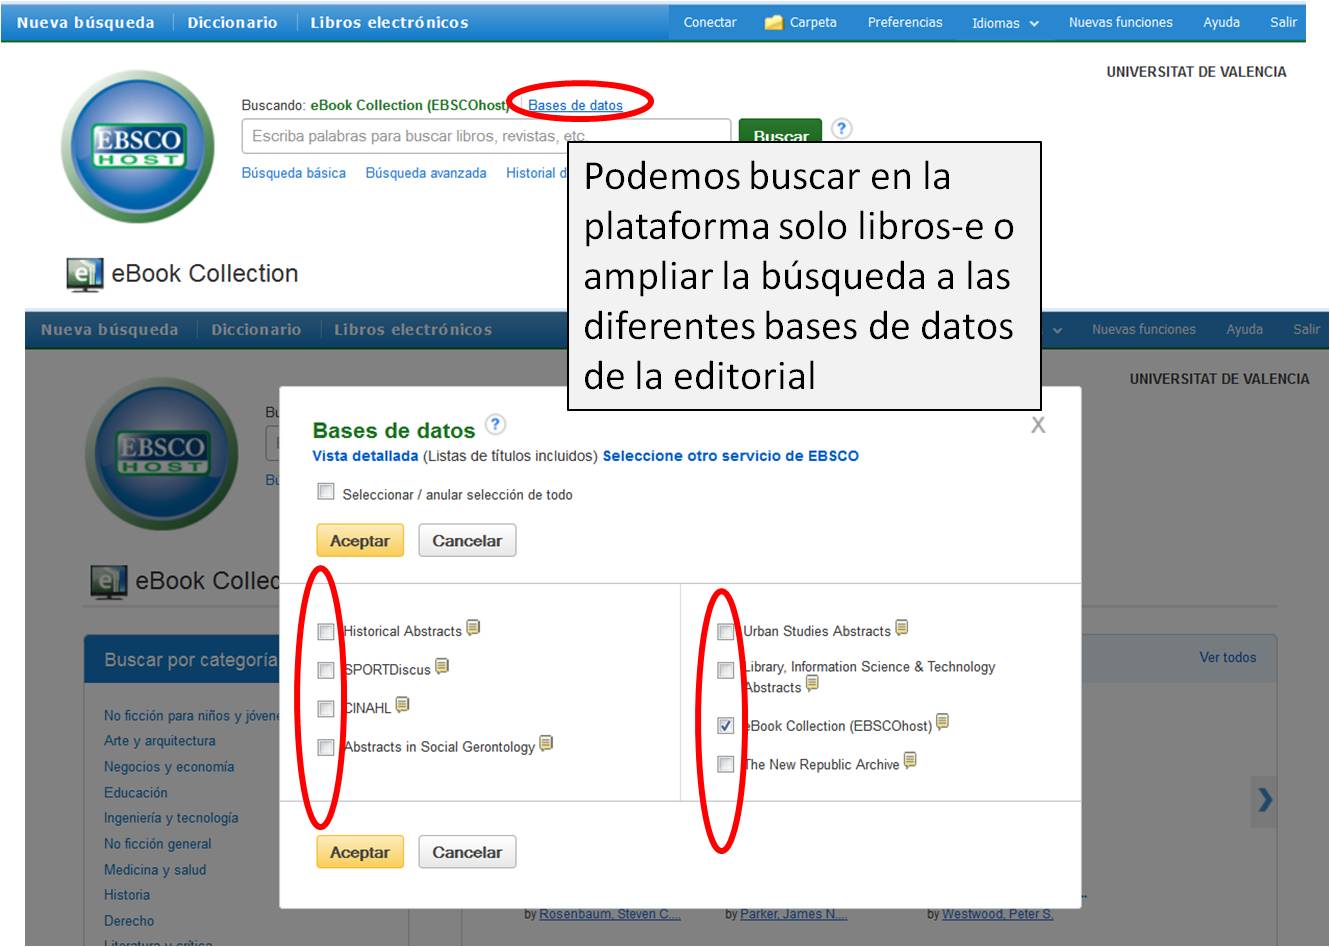The height and width of the screenshot is (947, 1330).
Task: Open note icon beside SPORTDiscus
Action: pos(442,666)
